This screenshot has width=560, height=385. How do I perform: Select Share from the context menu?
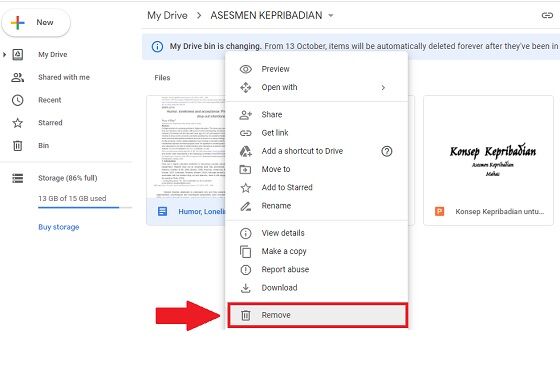point(316,115)
